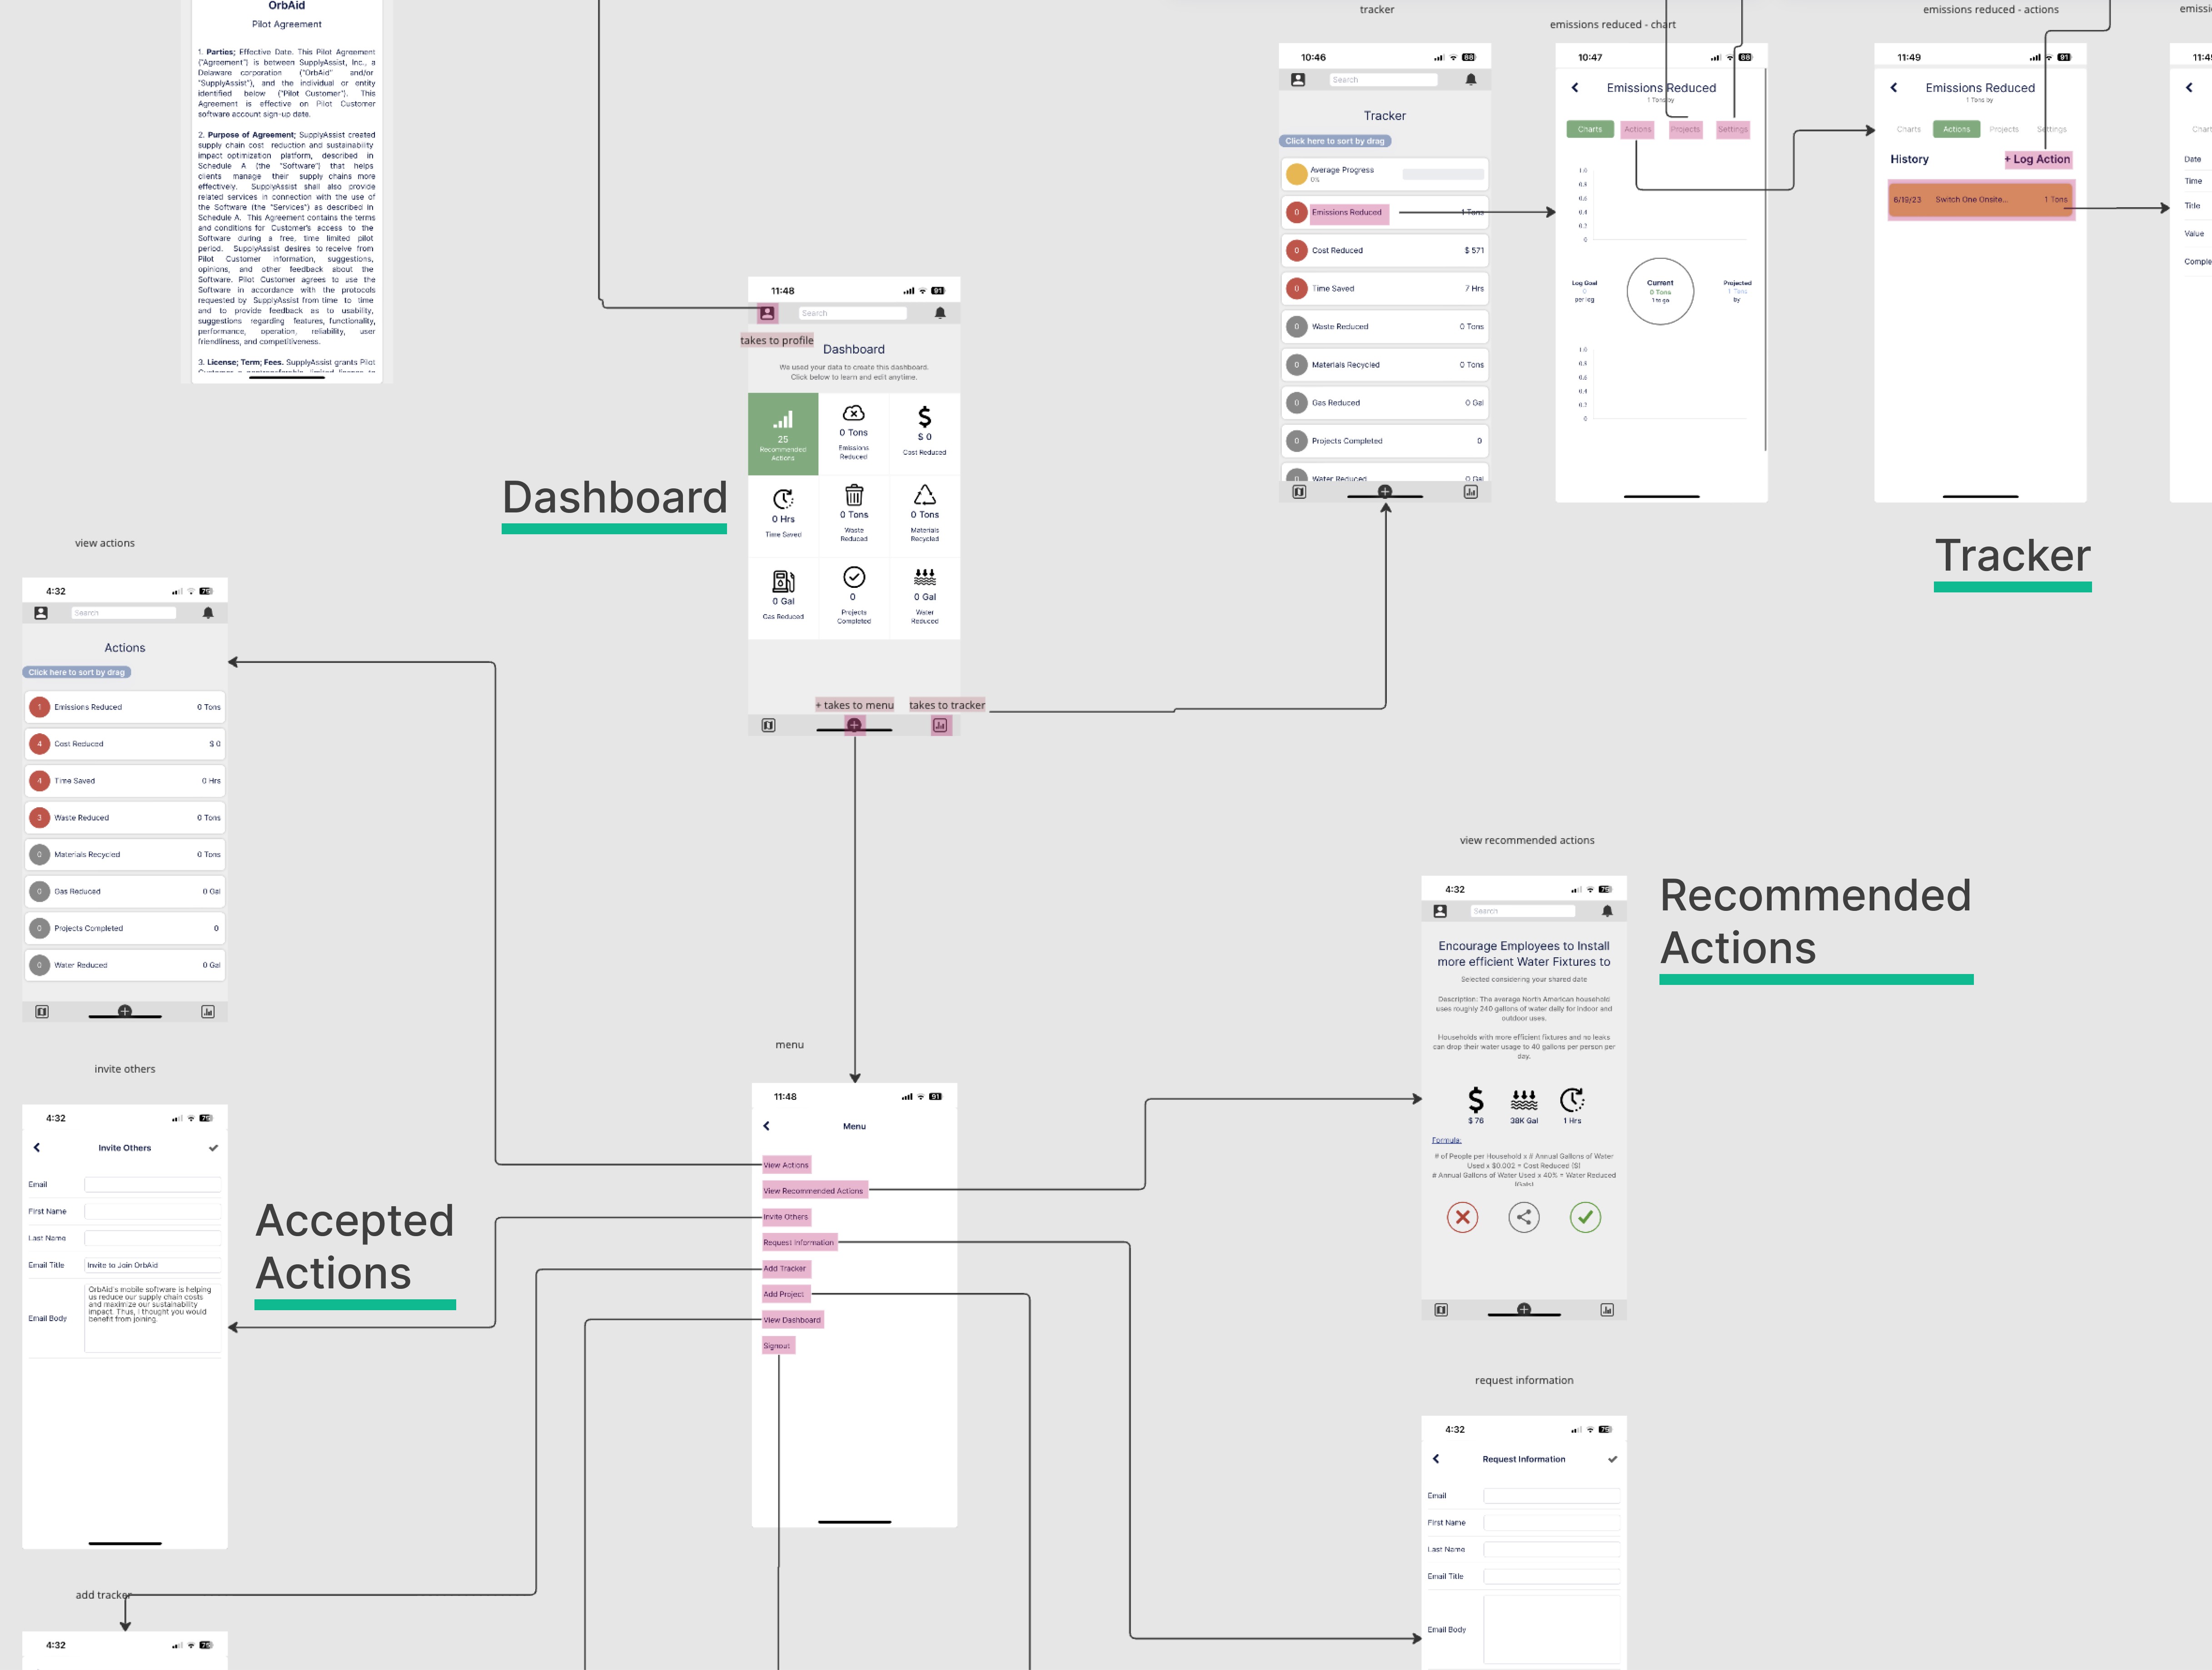Click the profile icon on Dashboard screen
This screenshot has width=2212, height=1670.
[767, 313]
